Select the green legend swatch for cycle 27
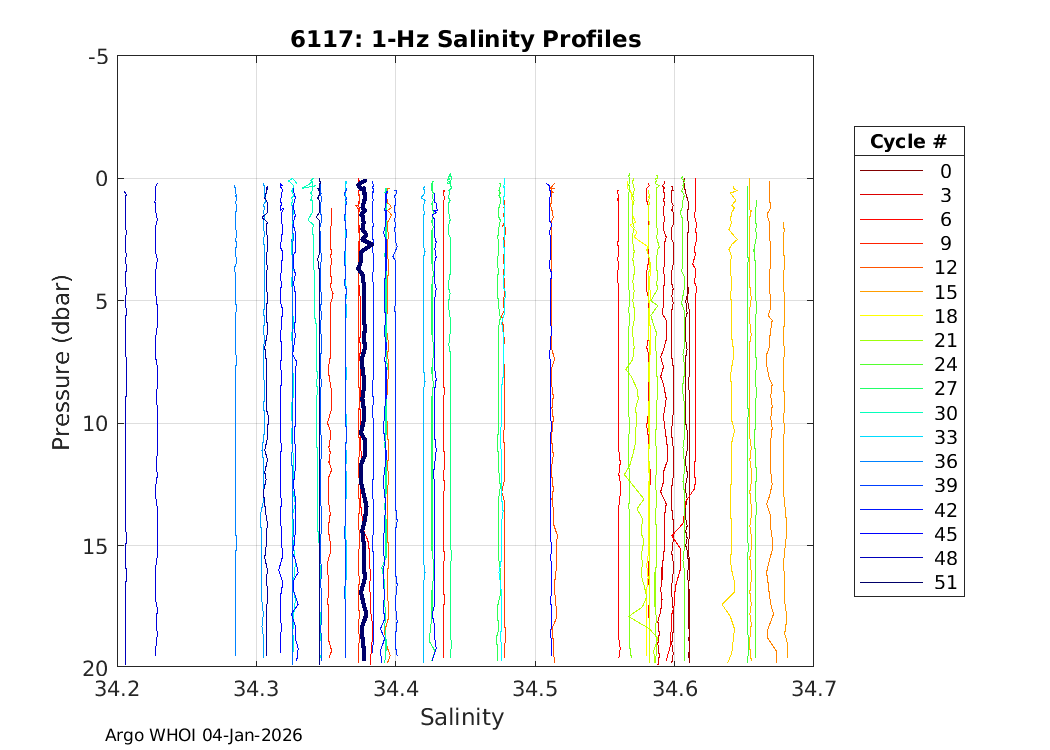The width and height of the screenshot is (1050, 750). pos(890,389)
